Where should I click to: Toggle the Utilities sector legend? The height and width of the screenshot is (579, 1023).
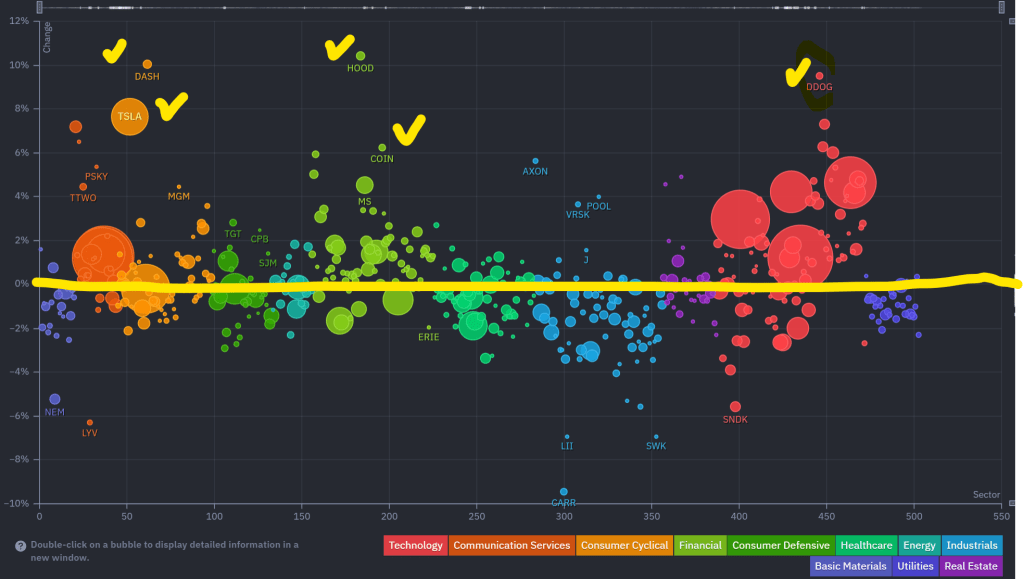coord(916,566)
